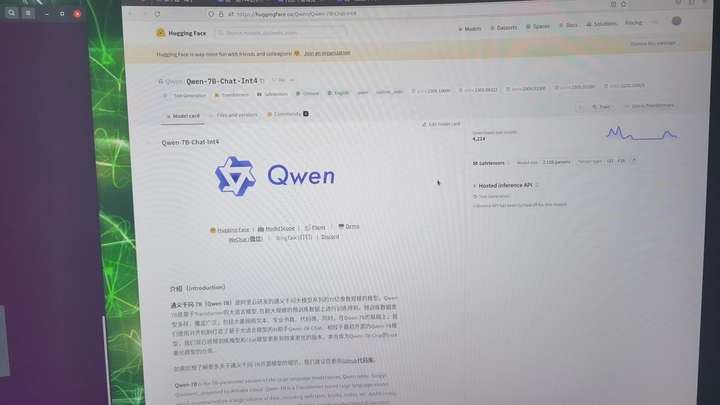Open the user avatar menu
Image resolution: width=720 pixels, height=405 pixels.
tap(676, 21)
